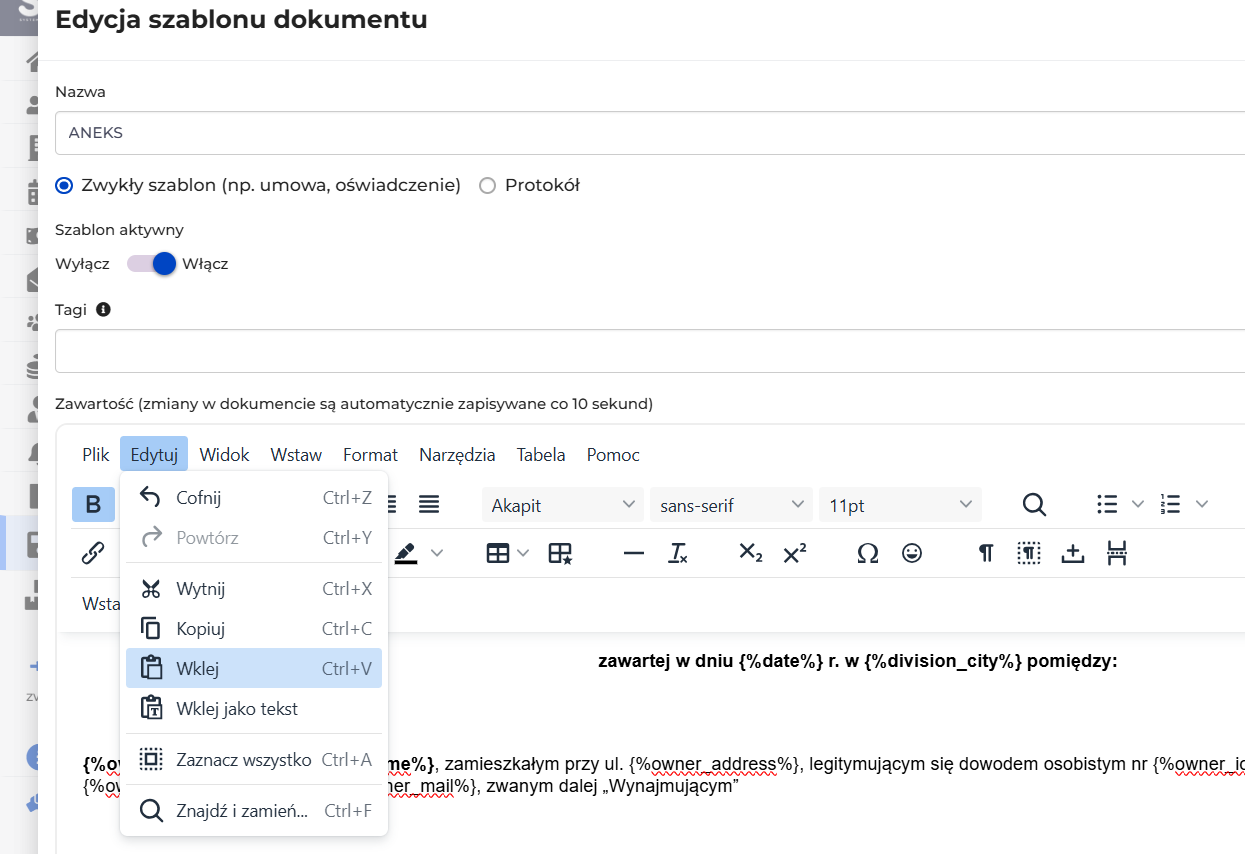Viewport: 1245px width, 854px height.
Task: Insert a horizontal line
Action: [633, 553]
